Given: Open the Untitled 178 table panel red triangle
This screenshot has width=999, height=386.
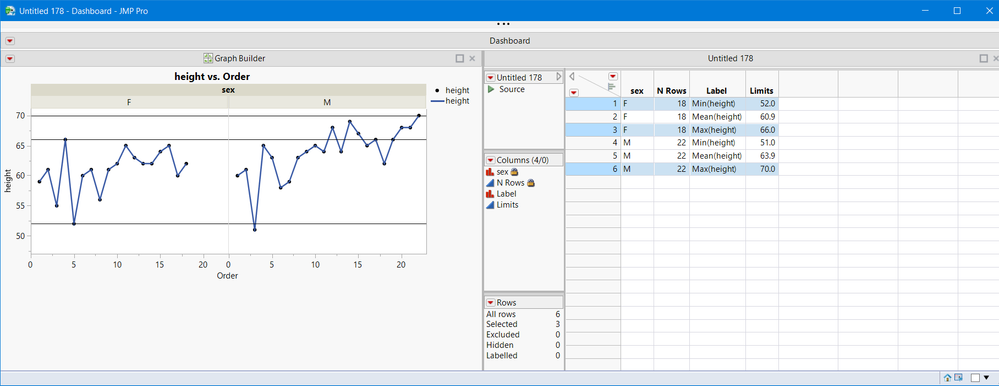Looking at the screenshot, I should pos(491,78).
